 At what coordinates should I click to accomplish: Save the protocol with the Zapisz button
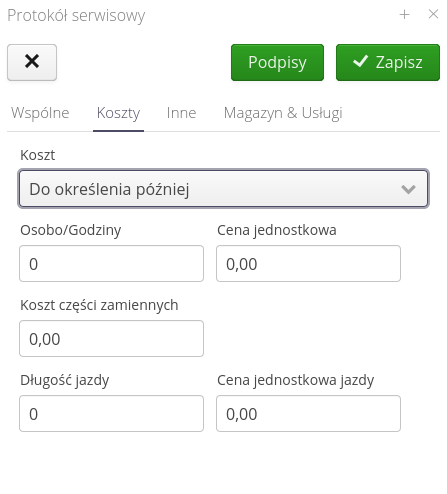point(388,62)
